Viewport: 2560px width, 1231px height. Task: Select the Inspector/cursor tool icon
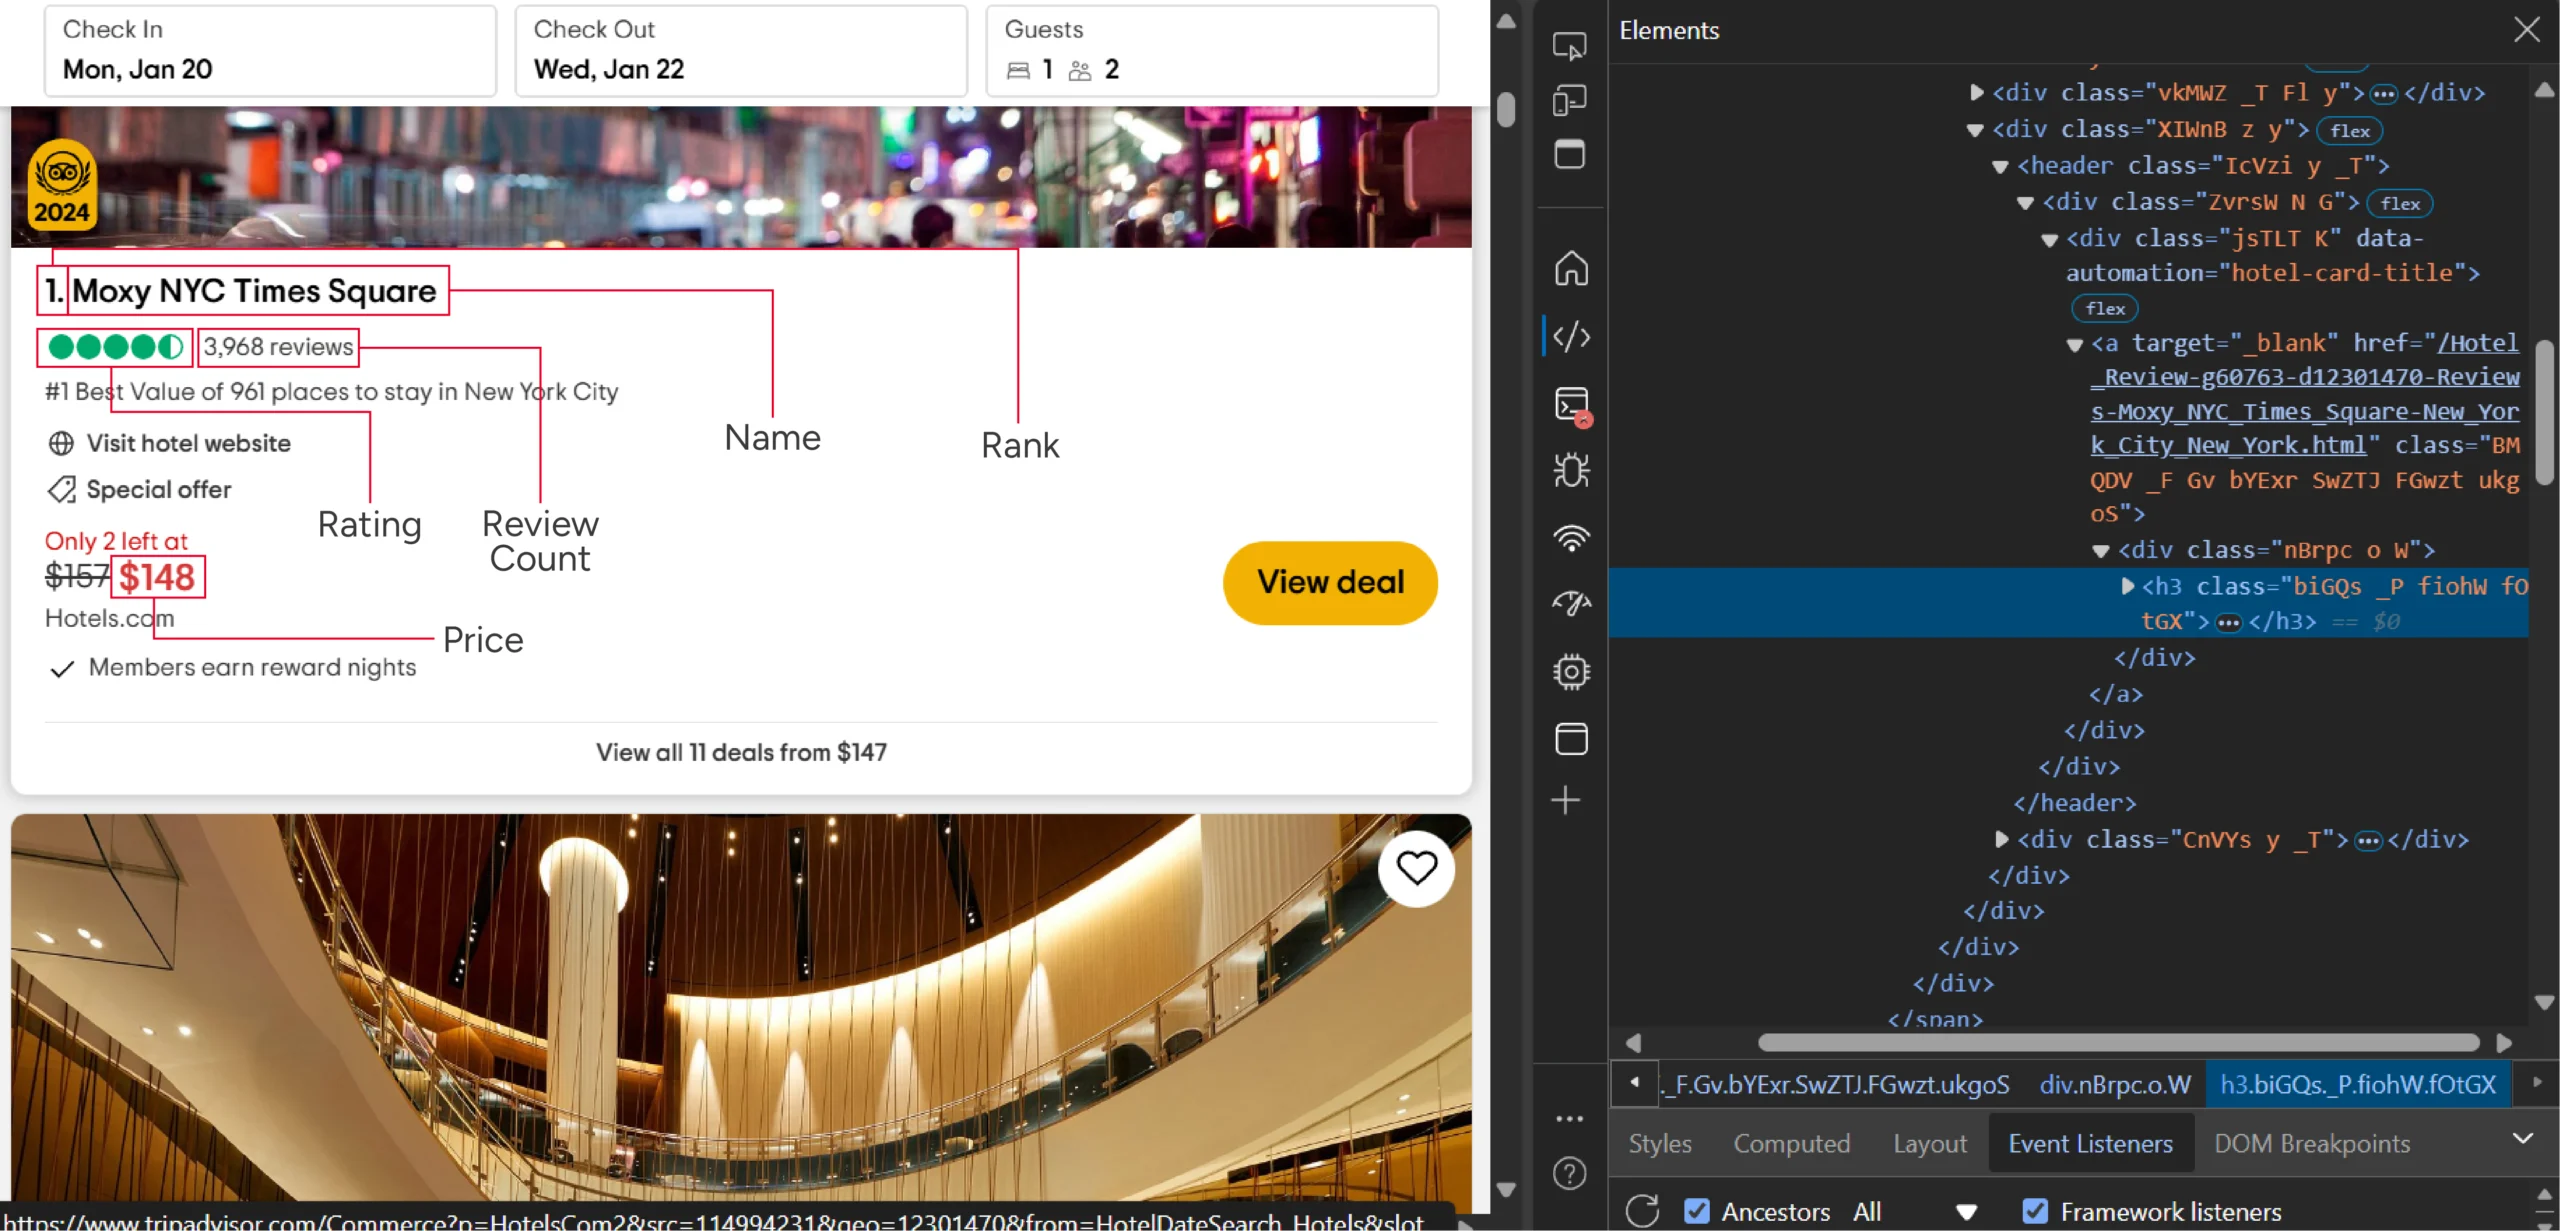point(1569,44)
